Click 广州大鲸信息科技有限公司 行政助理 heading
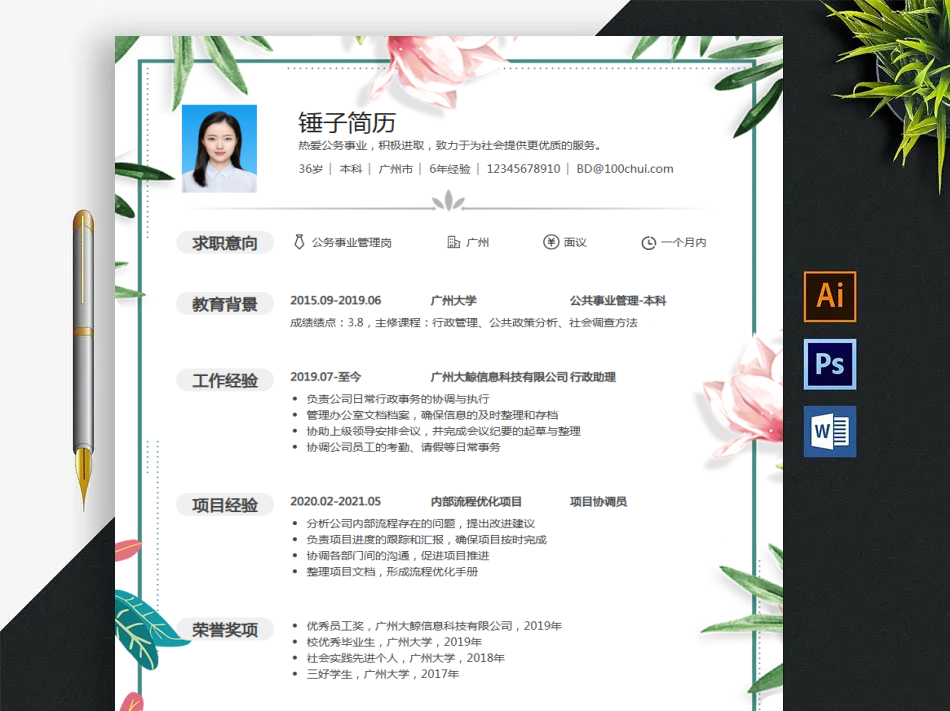 [x=523, y=377]
